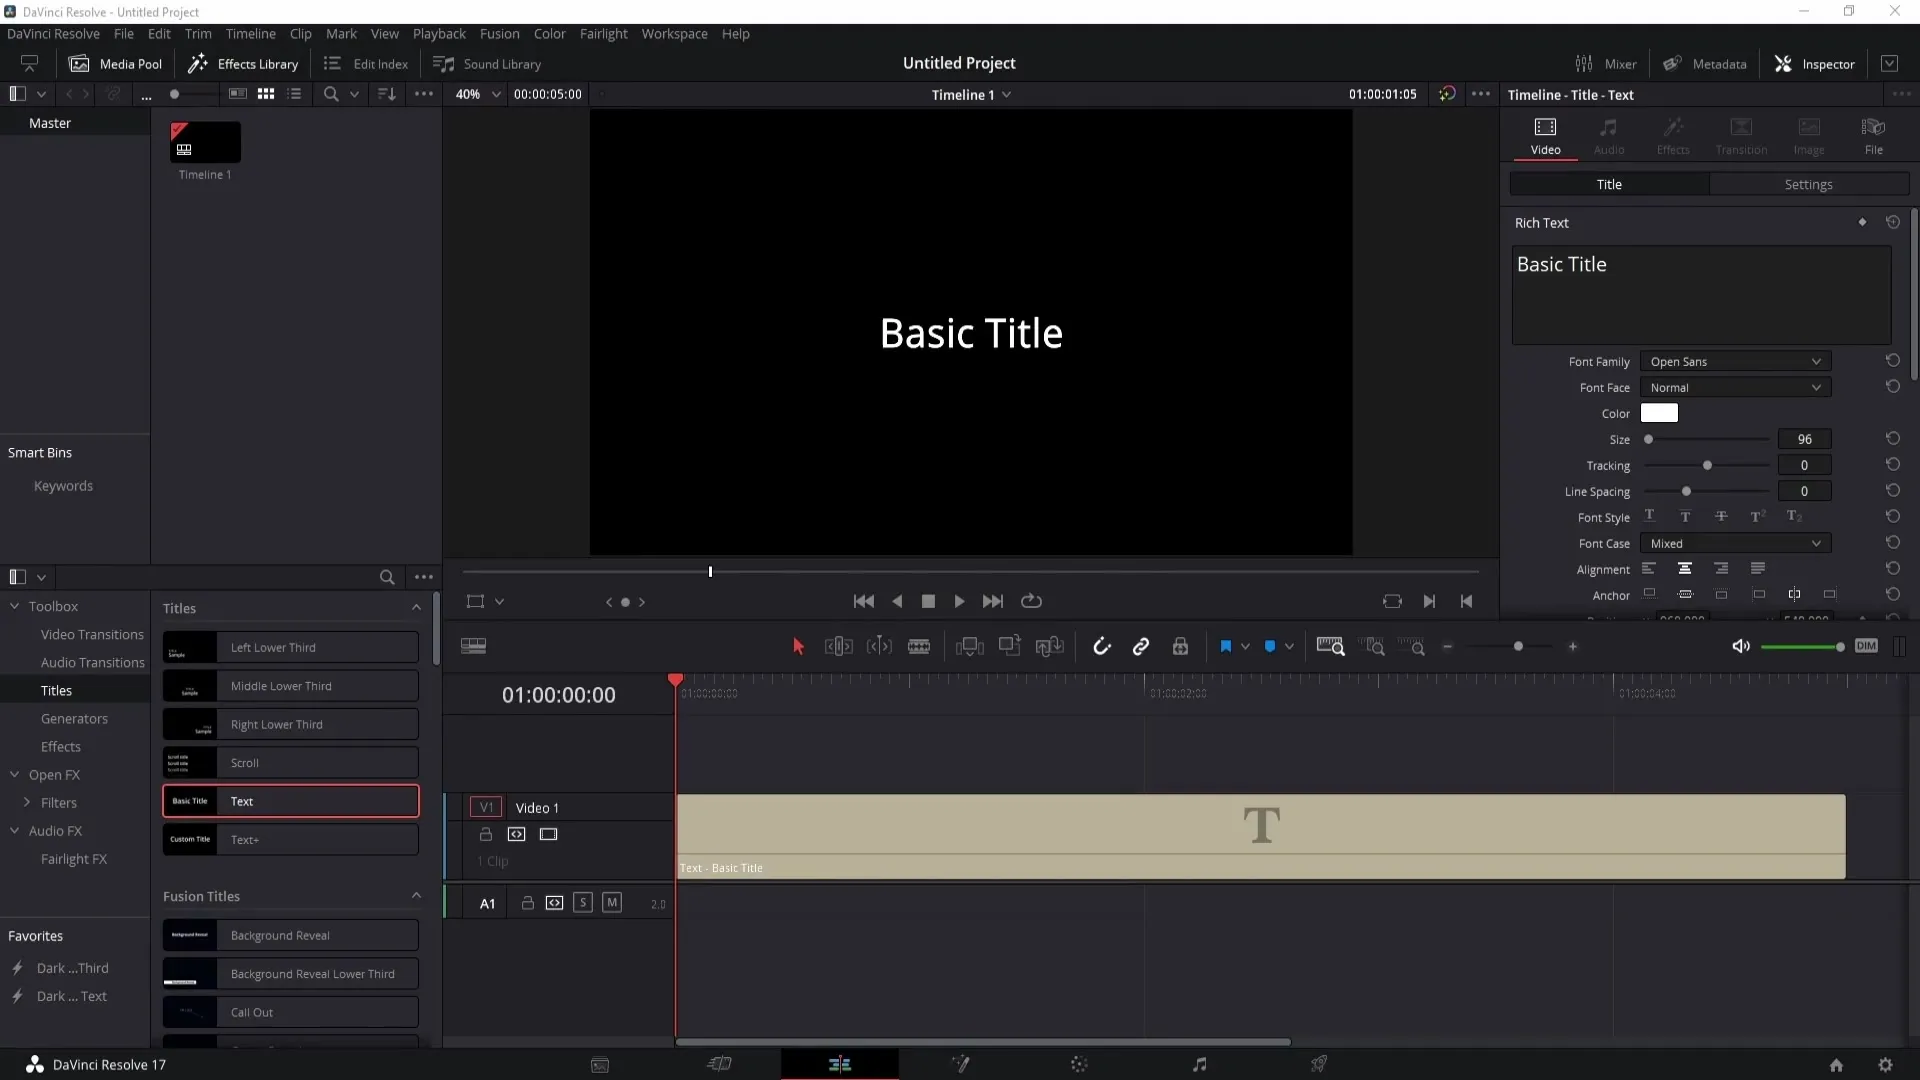The height and width of the screenshot is (1080, 1920).
Task: Click the Inspector panel icon
Action: pyautogui.click(x=1784, y=63)
